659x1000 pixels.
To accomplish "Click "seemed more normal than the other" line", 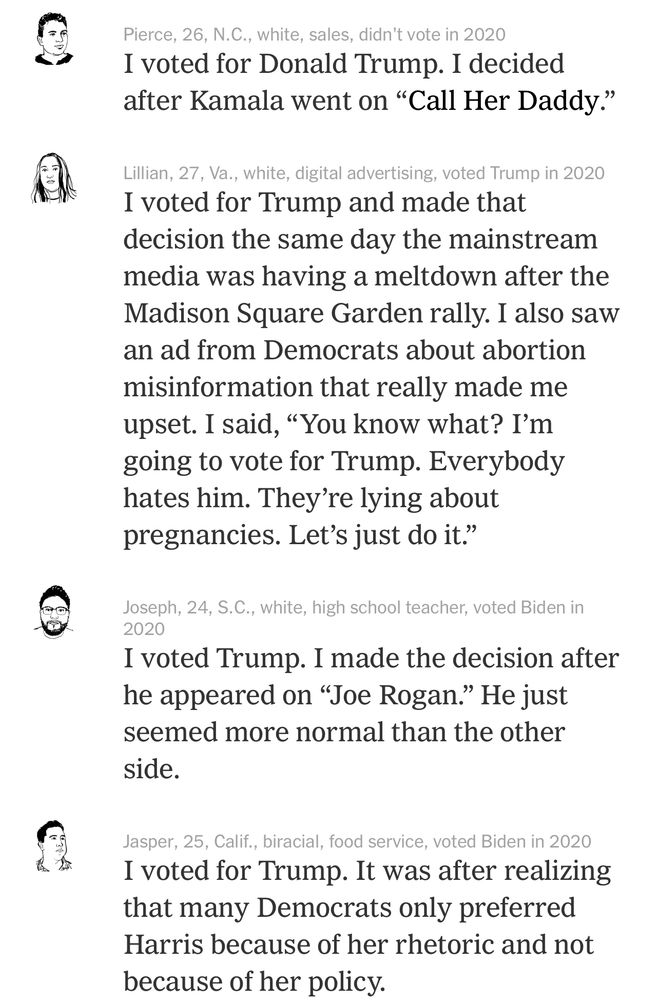I will point(344,731).
